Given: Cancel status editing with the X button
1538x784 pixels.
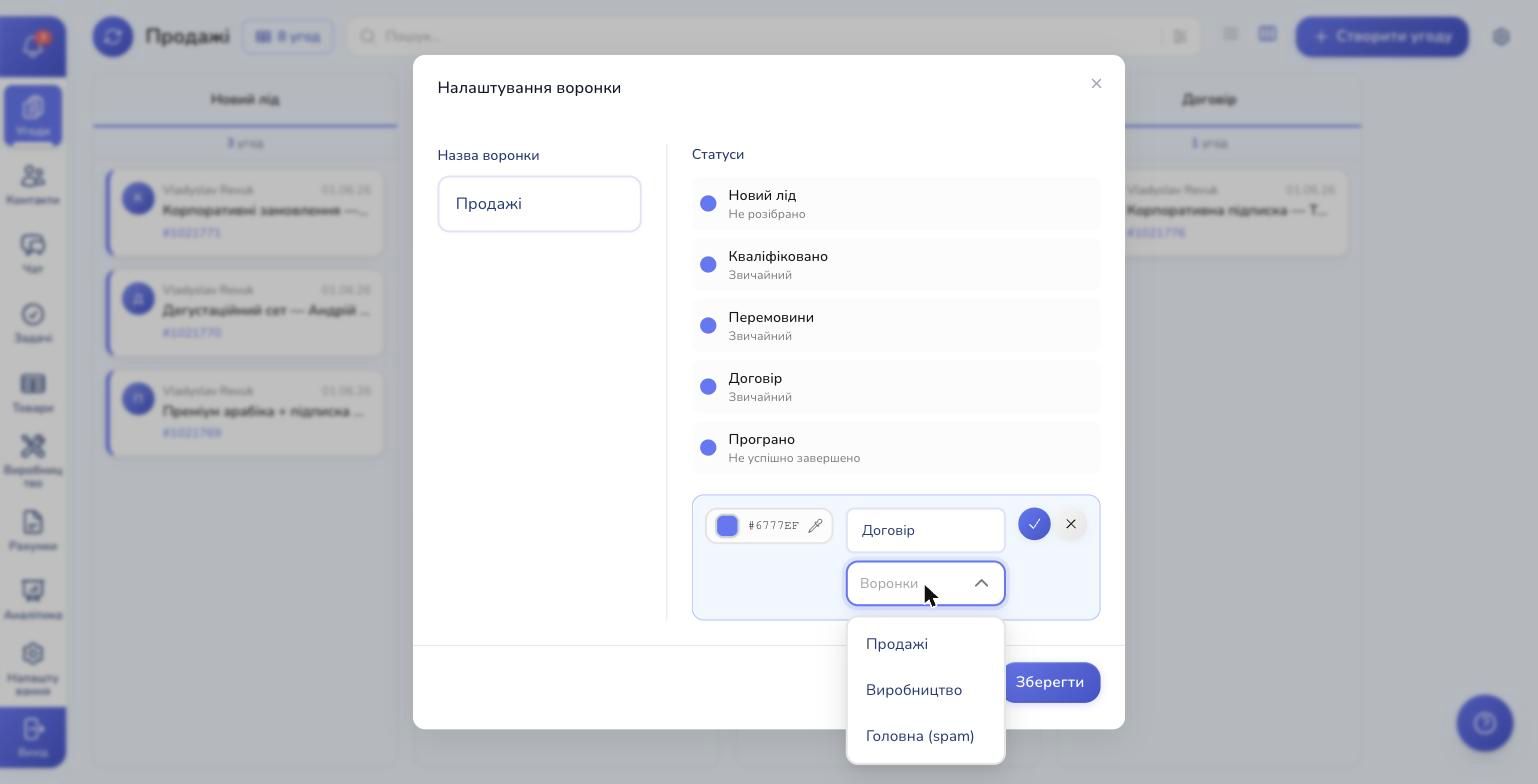Looking at the screenshot, I should tap(1071, 524).
